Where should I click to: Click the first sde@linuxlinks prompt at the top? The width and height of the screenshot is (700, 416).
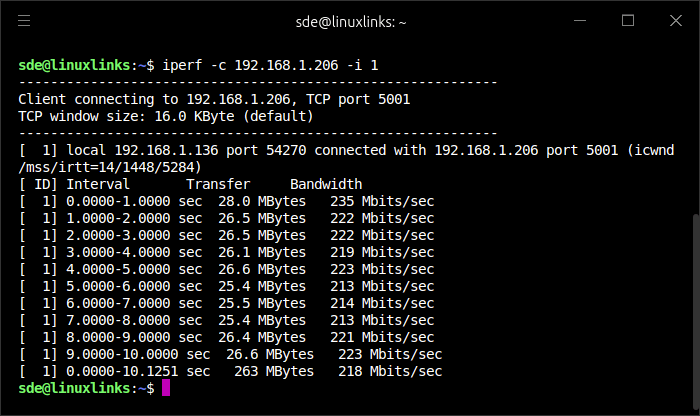coord(75,65)
